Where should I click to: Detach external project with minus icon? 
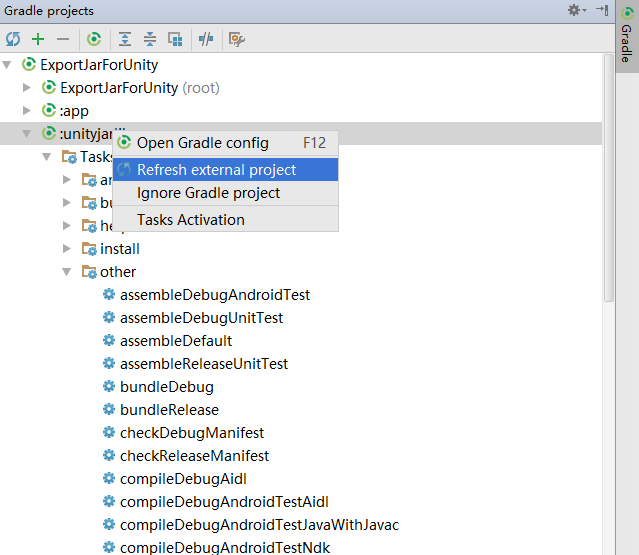(63, 39)
